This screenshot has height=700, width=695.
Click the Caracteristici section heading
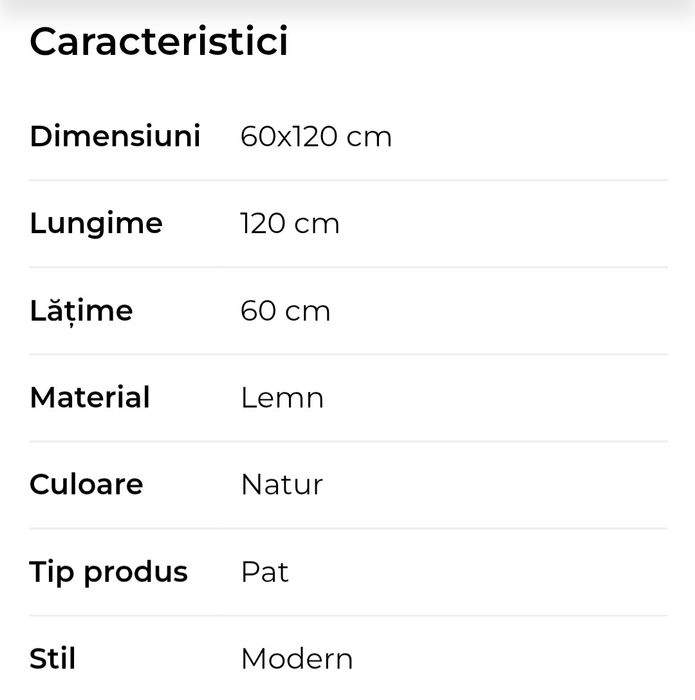click(x=159, y=42)
